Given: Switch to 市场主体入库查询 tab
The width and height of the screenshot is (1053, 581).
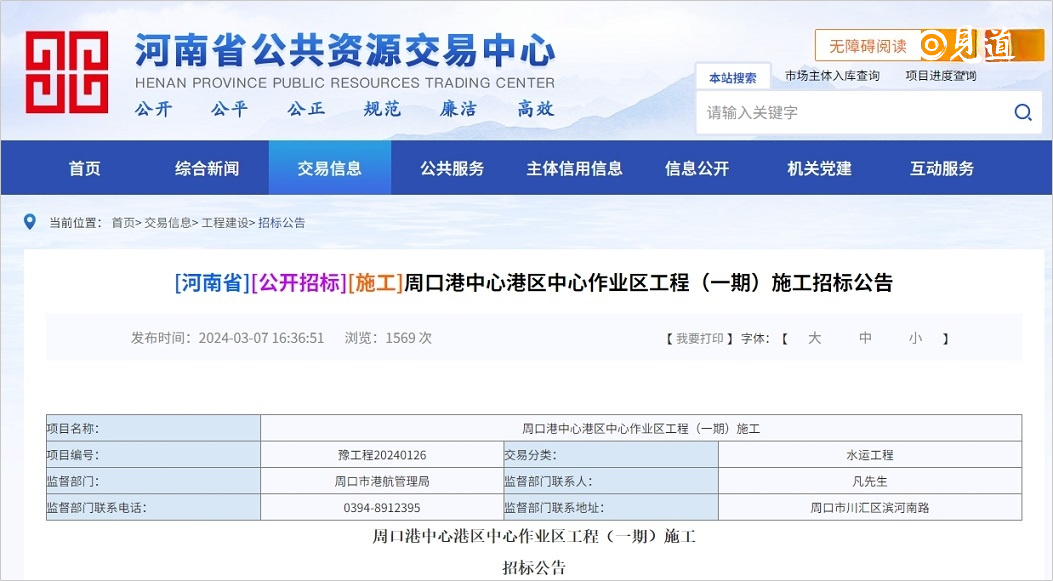Looking at the screenshot, I should 832,76.
